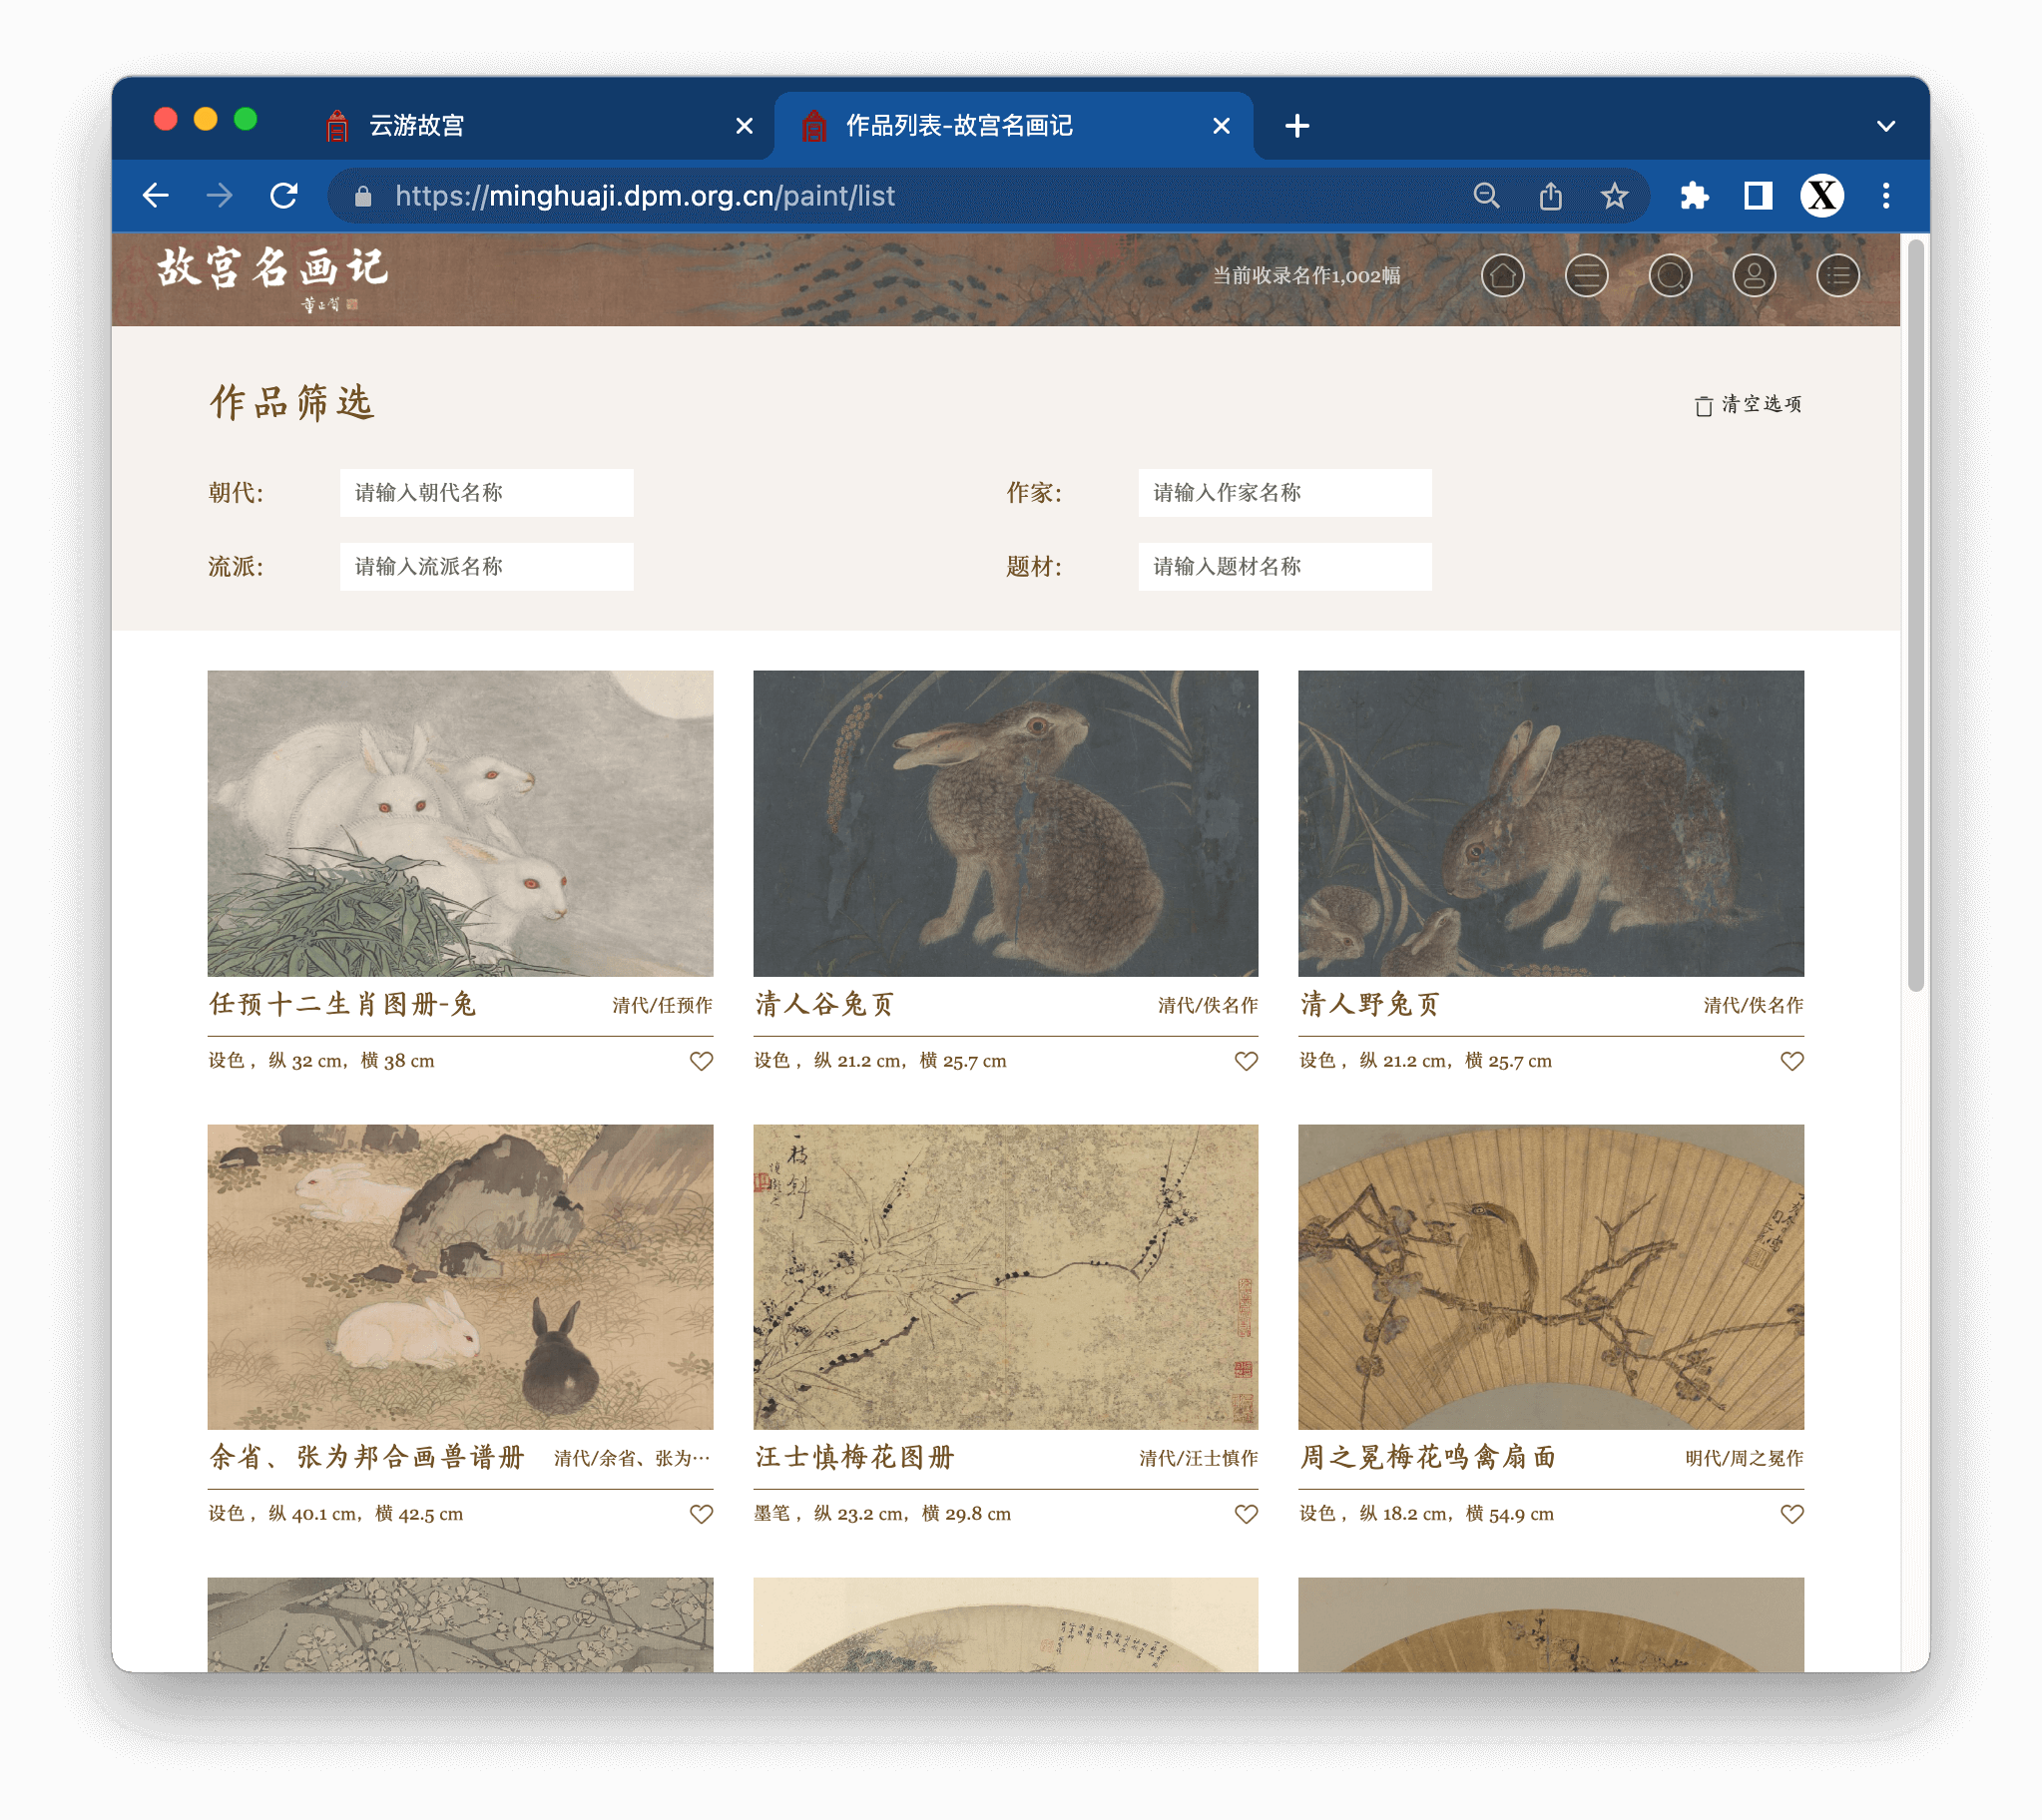Open the user profile icon in header
Viewport: 2042px width, 1820px height.
1754,275
